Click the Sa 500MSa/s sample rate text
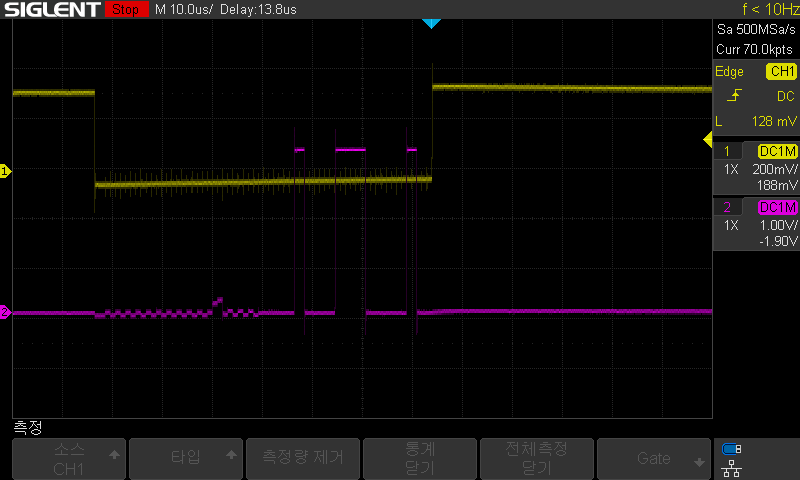The image size is (800, 480). coord(756,30)
